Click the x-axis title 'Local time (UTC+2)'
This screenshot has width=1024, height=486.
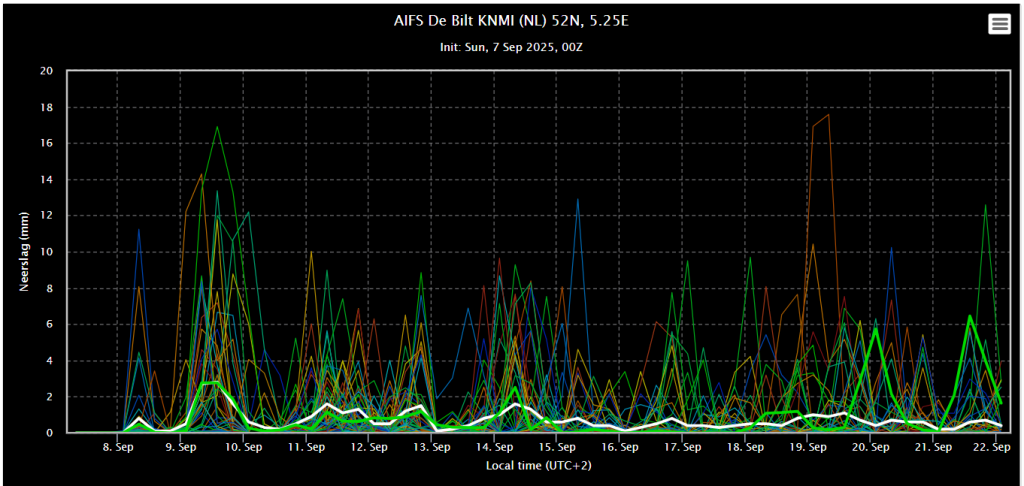click(x=538, y=466)
